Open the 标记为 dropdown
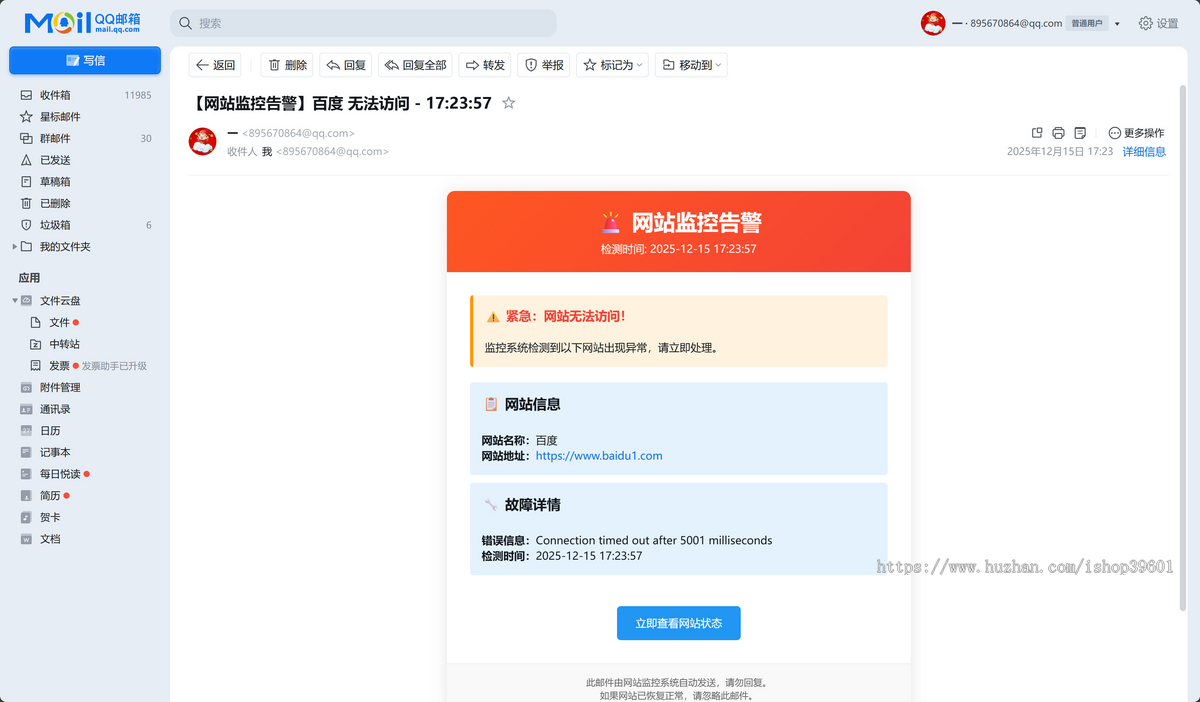The height and width of the screenshot is (702, 1200). click(612, 64)
